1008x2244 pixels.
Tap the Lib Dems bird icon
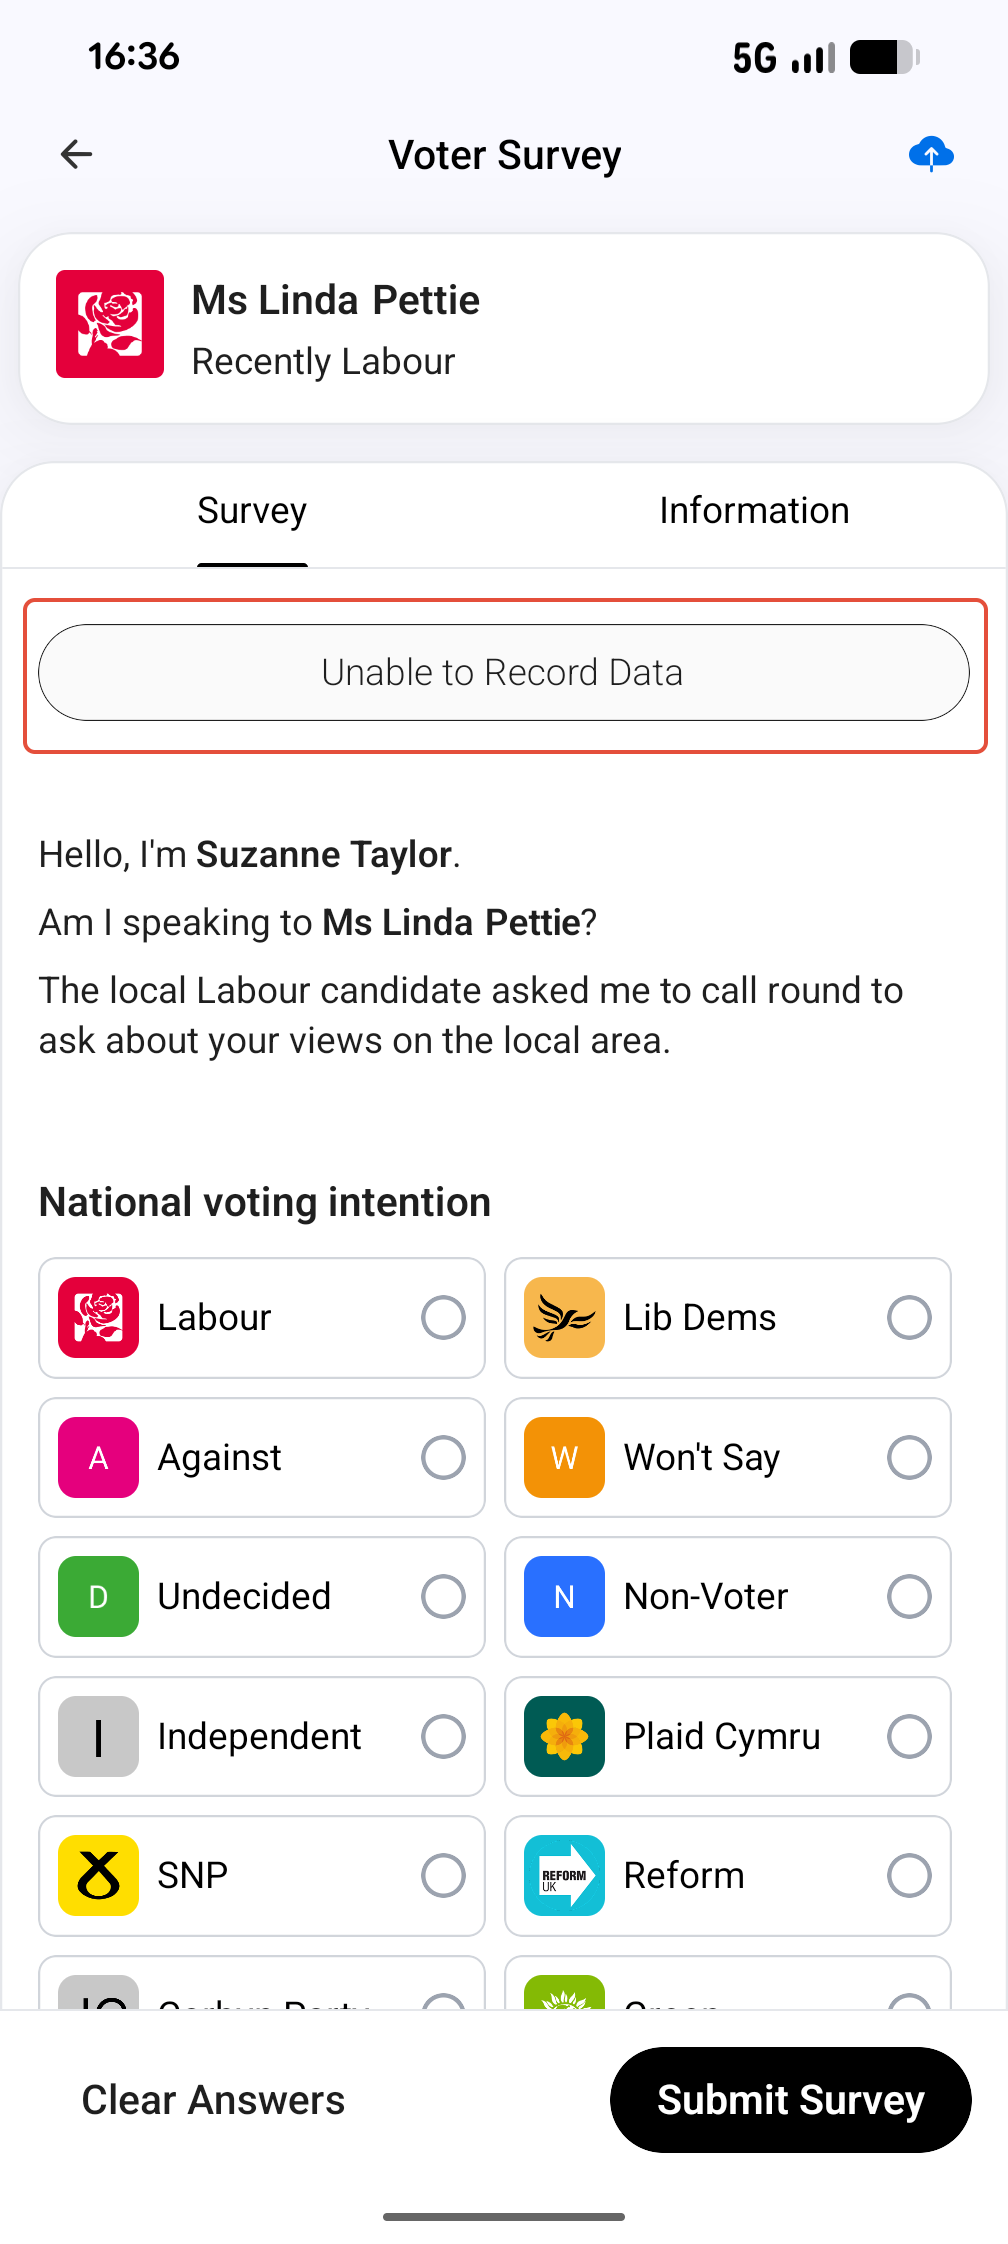564,1317
